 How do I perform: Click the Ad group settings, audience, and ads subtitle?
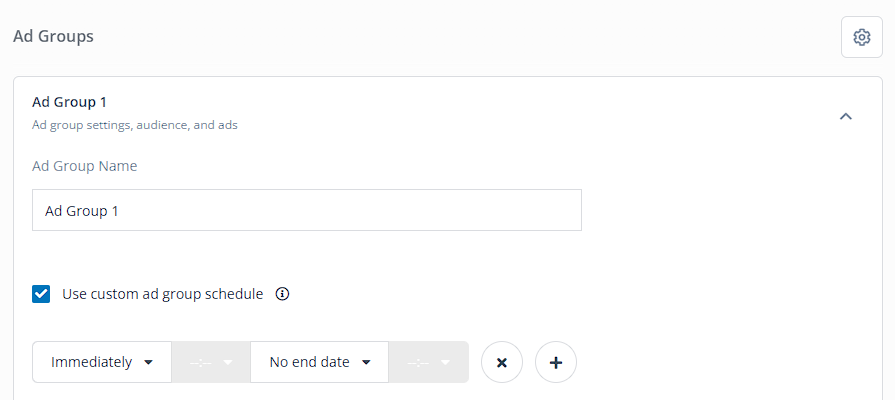(135, 124)
